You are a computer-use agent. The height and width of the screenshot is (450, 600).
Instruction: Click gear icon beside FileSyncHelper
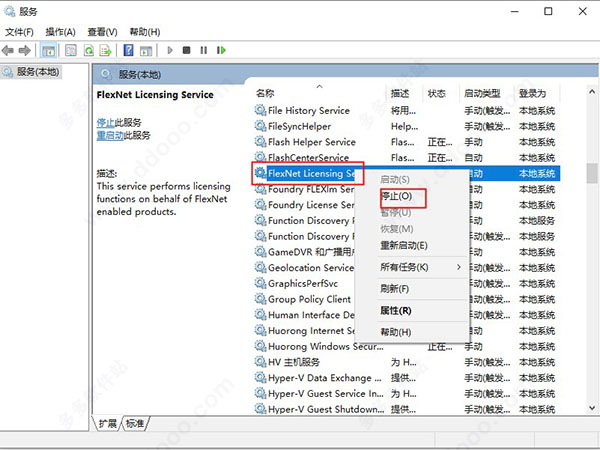[260, 126]
